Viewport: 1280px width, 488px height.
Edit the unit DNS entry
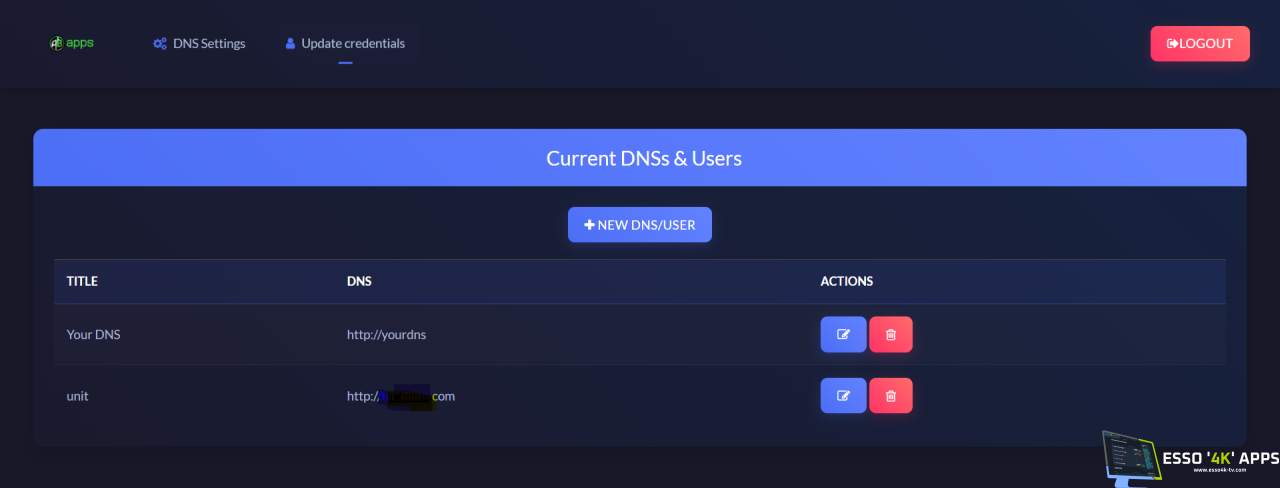[843, 396]
